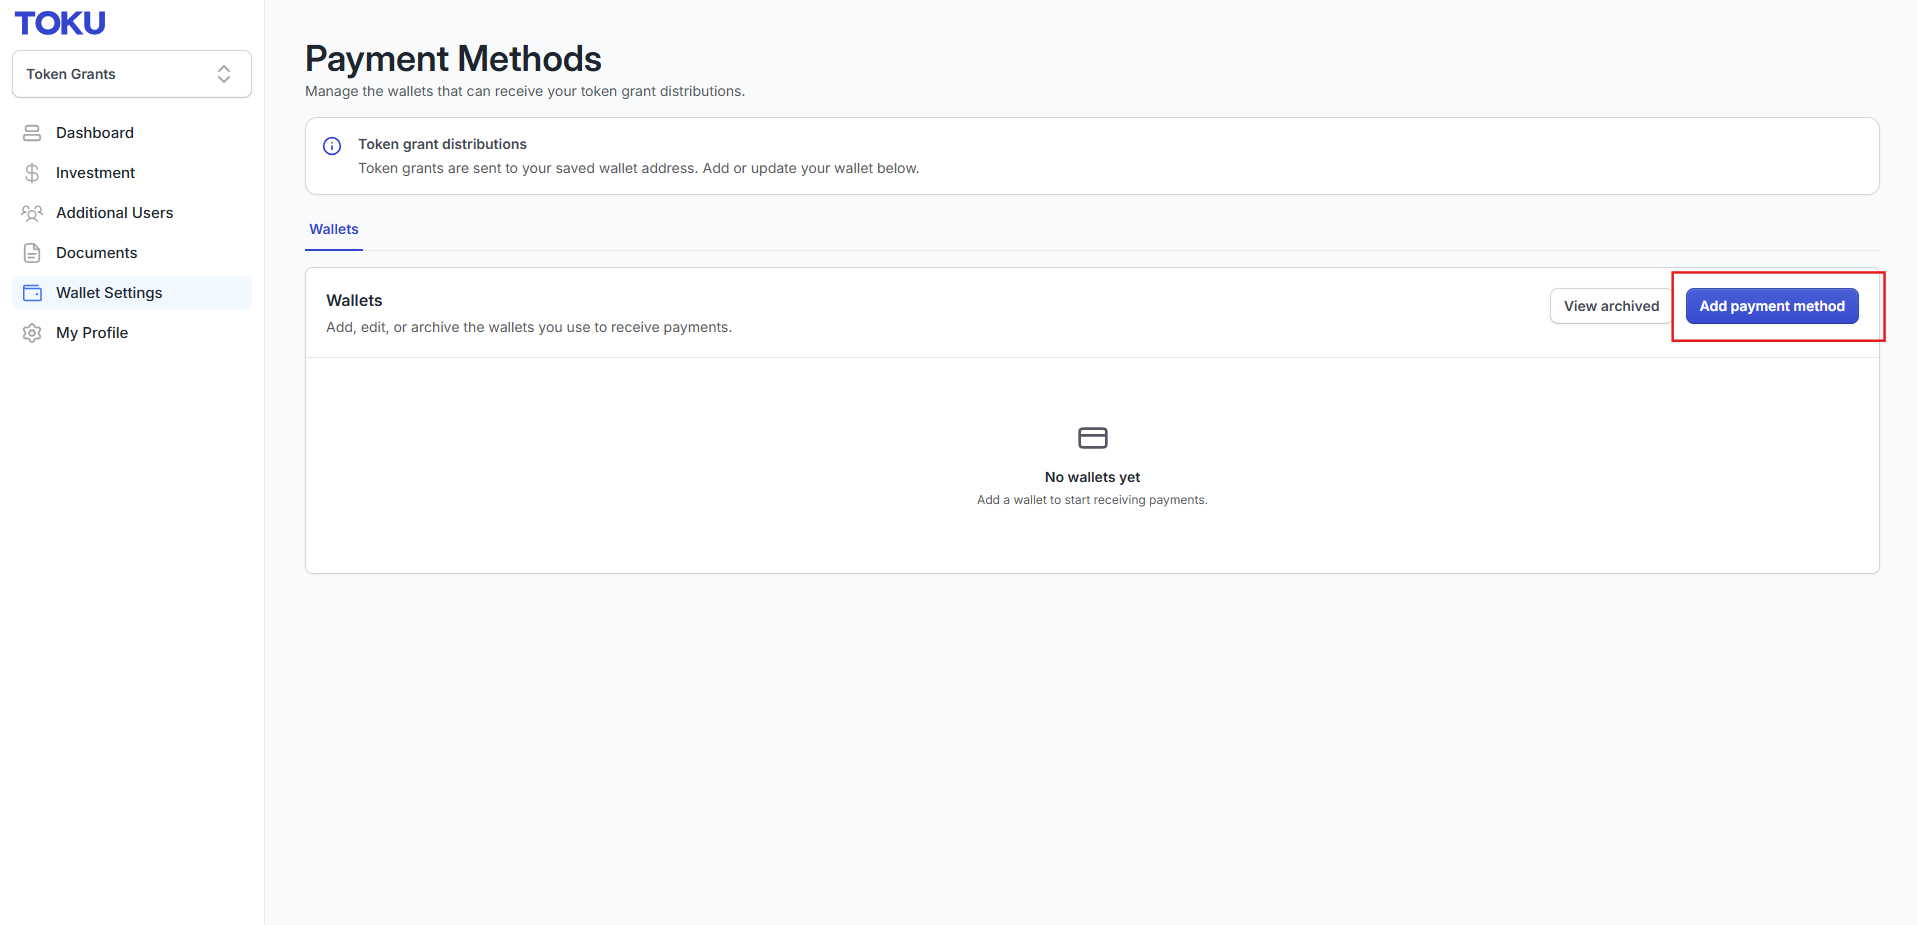Click the View archived button
1917x925 pixels.
1611,306
